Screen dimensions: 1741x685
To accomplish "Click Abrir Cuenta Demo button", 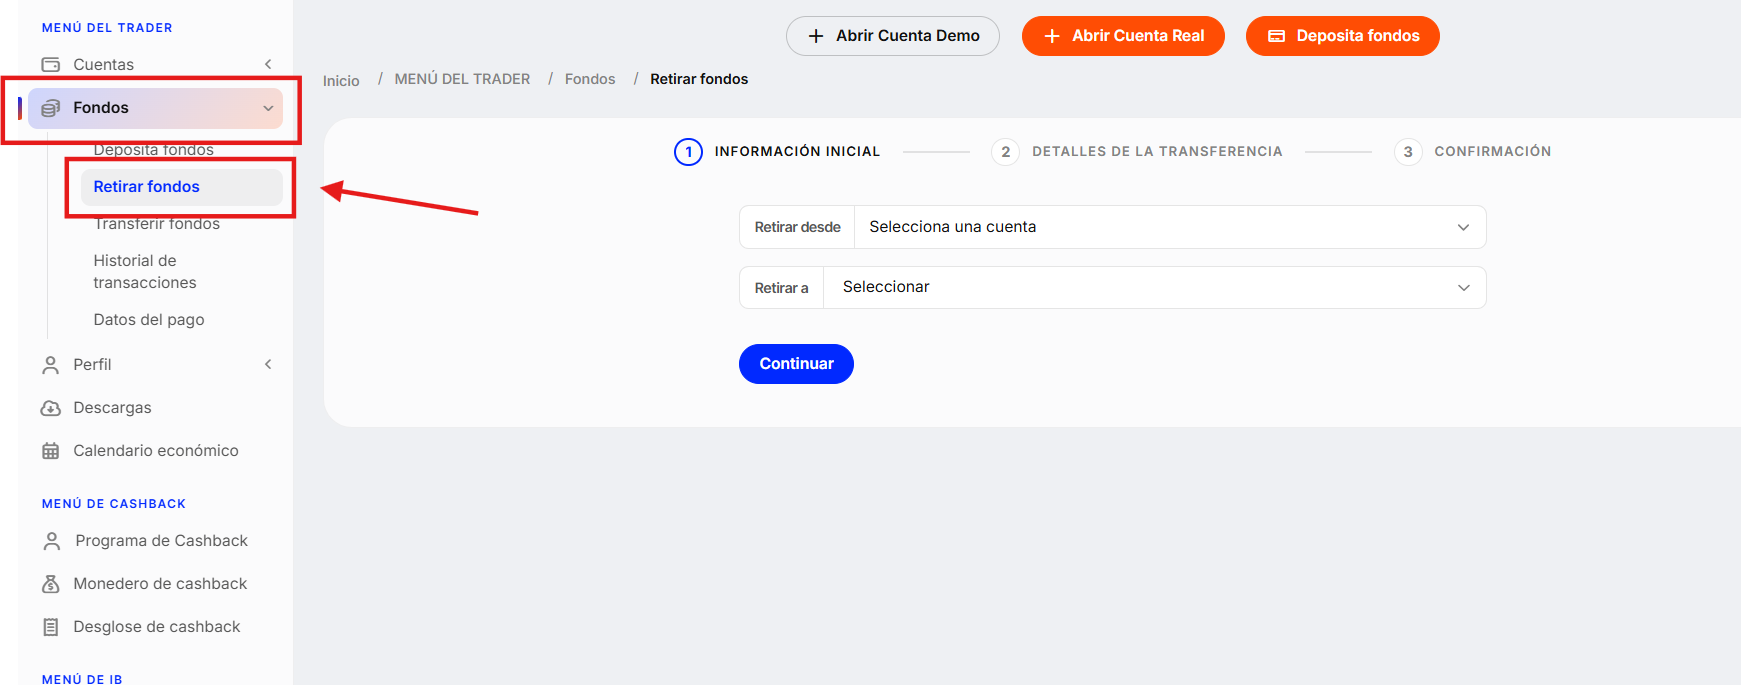I will point(893,36).
